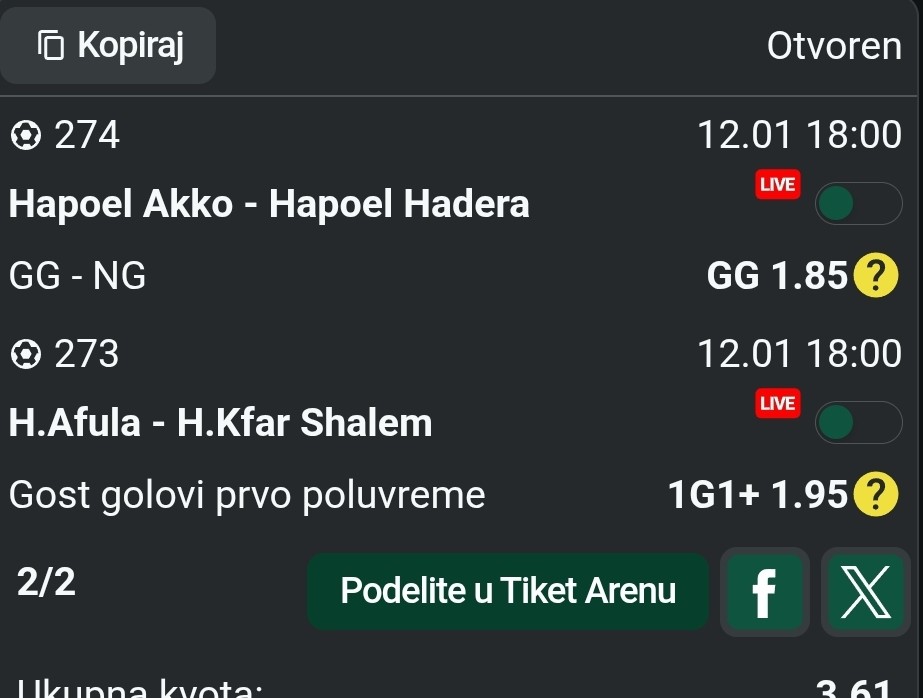Click the 2/2 selections counter
This screenshot has width=923, height=698.
coord(46,582)
